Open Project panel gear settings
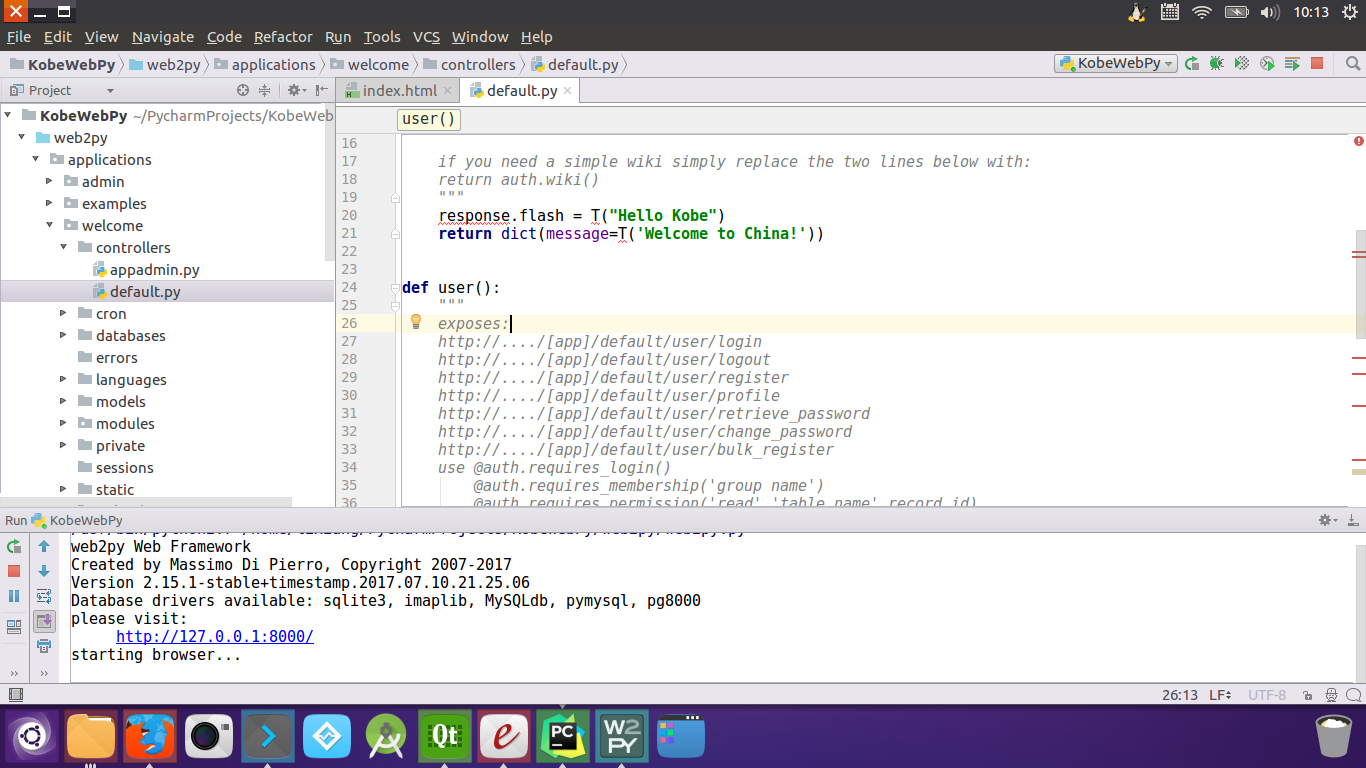This screenshot has height=768, width=1366. tap(295, 90)
